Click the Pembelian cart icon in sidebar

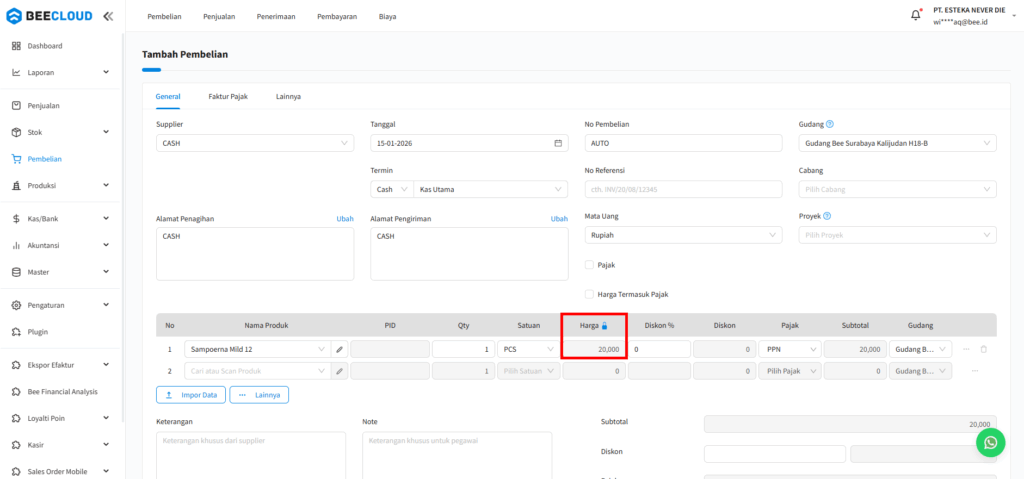tap(17, 159)
